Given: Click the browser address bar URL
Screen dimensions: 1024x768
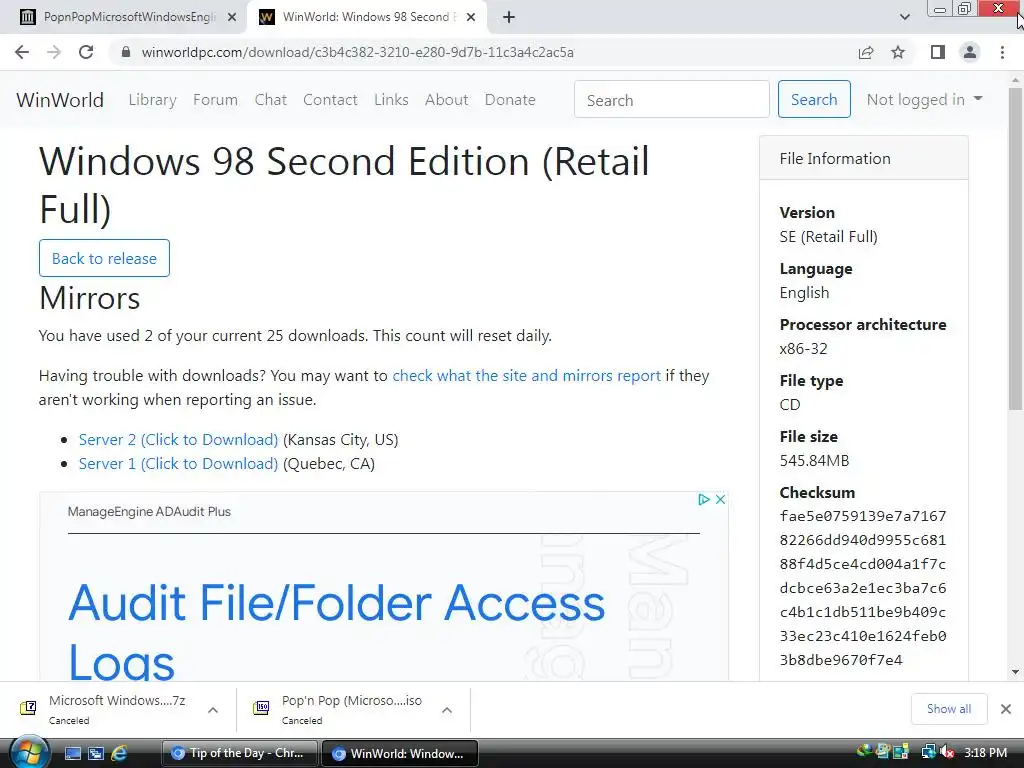Looking at the screenshot, I should point(358,52).
